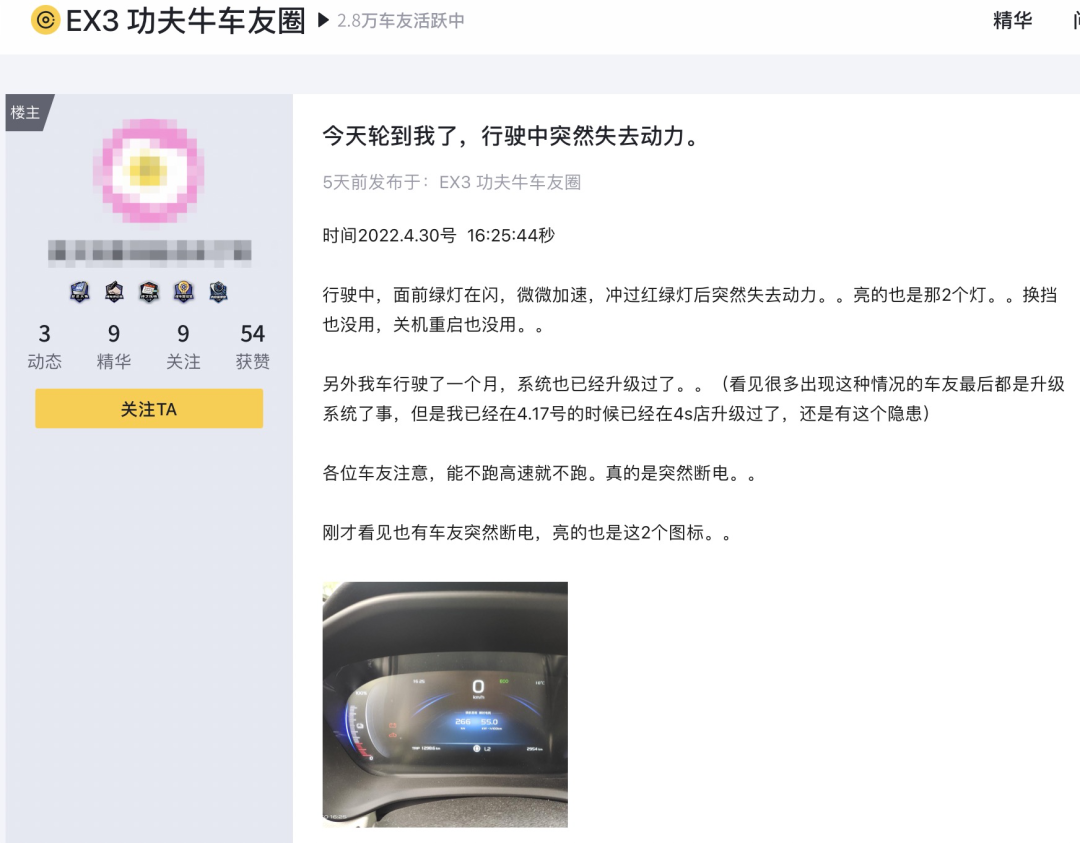Open the EX3 功夫牛车友圈 title
This screenshot has width=1080, height=843.
pos(185,21)
